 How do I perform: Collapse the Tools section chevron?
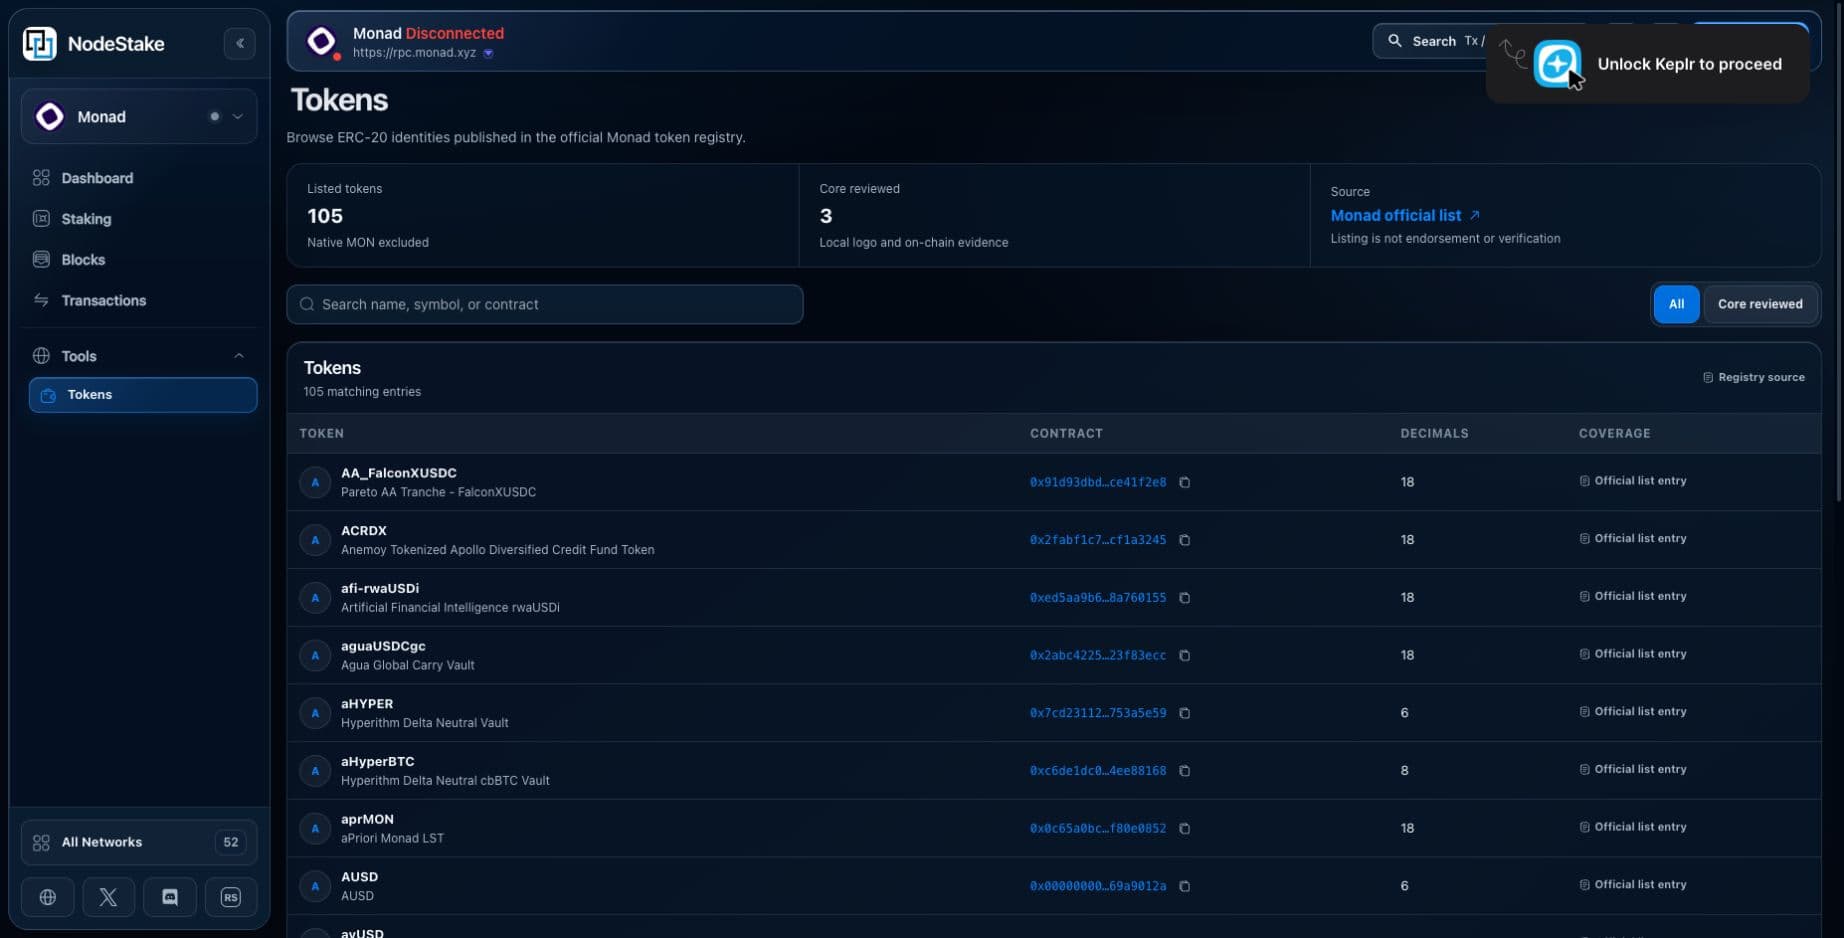[x=239, y=356]
